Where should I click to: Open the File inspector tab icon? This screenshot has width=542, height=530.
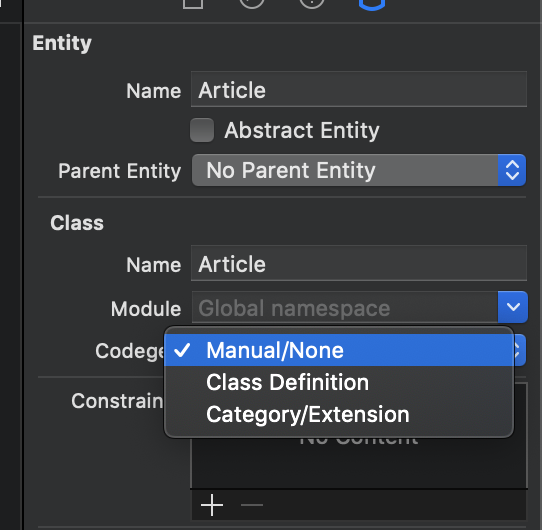193,3
